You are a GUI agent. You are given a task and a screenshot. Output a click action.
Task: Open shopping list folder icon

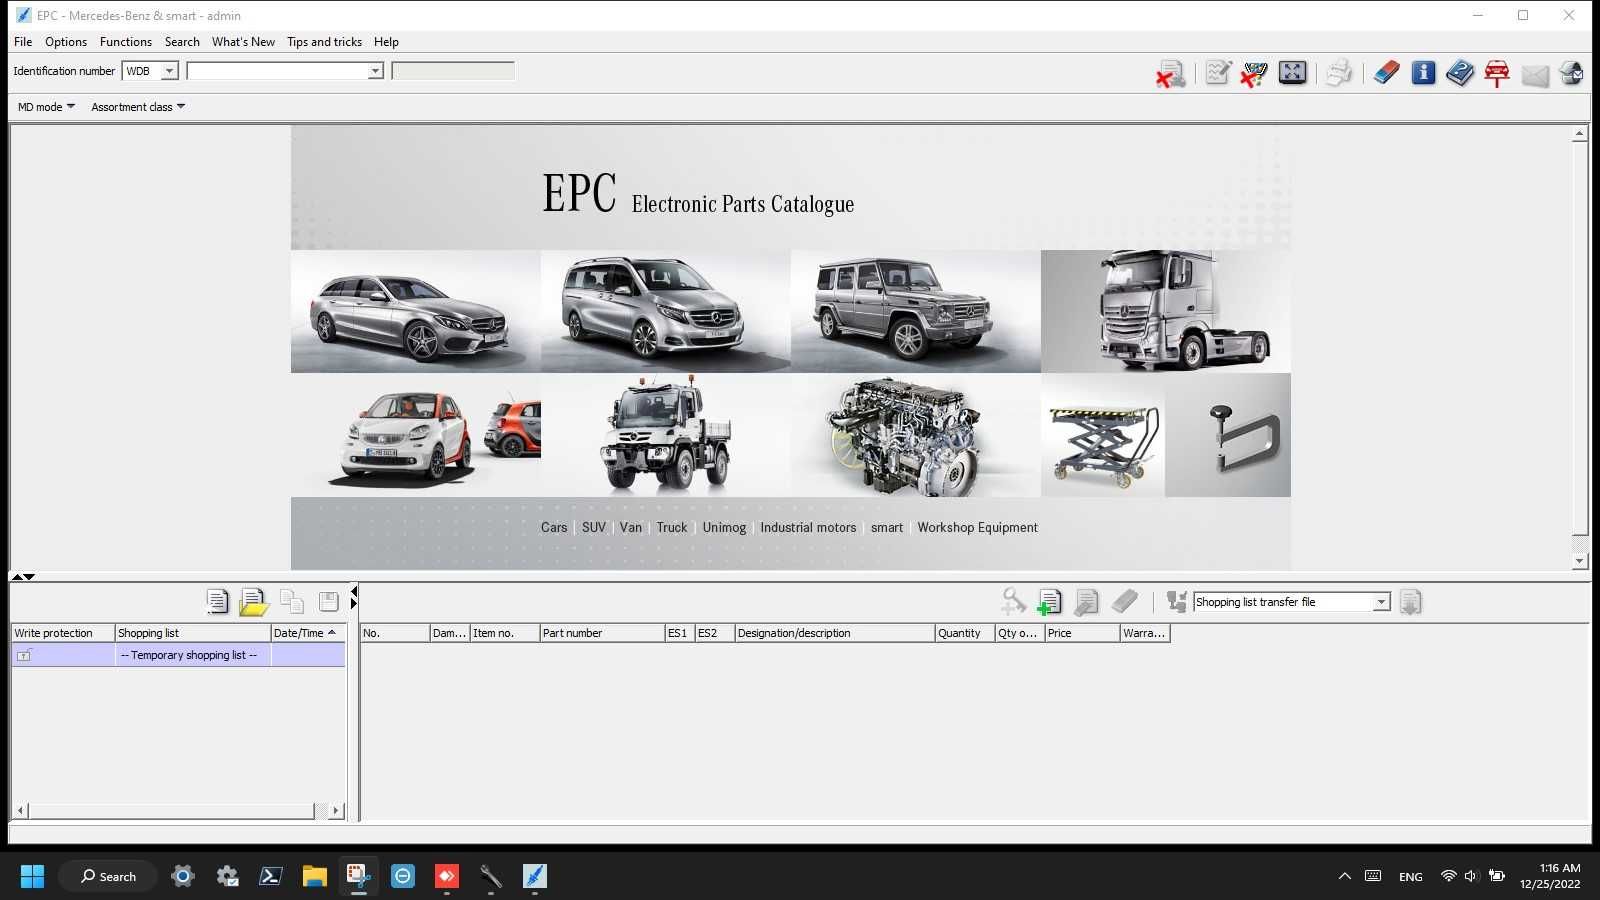click(254, 601)
